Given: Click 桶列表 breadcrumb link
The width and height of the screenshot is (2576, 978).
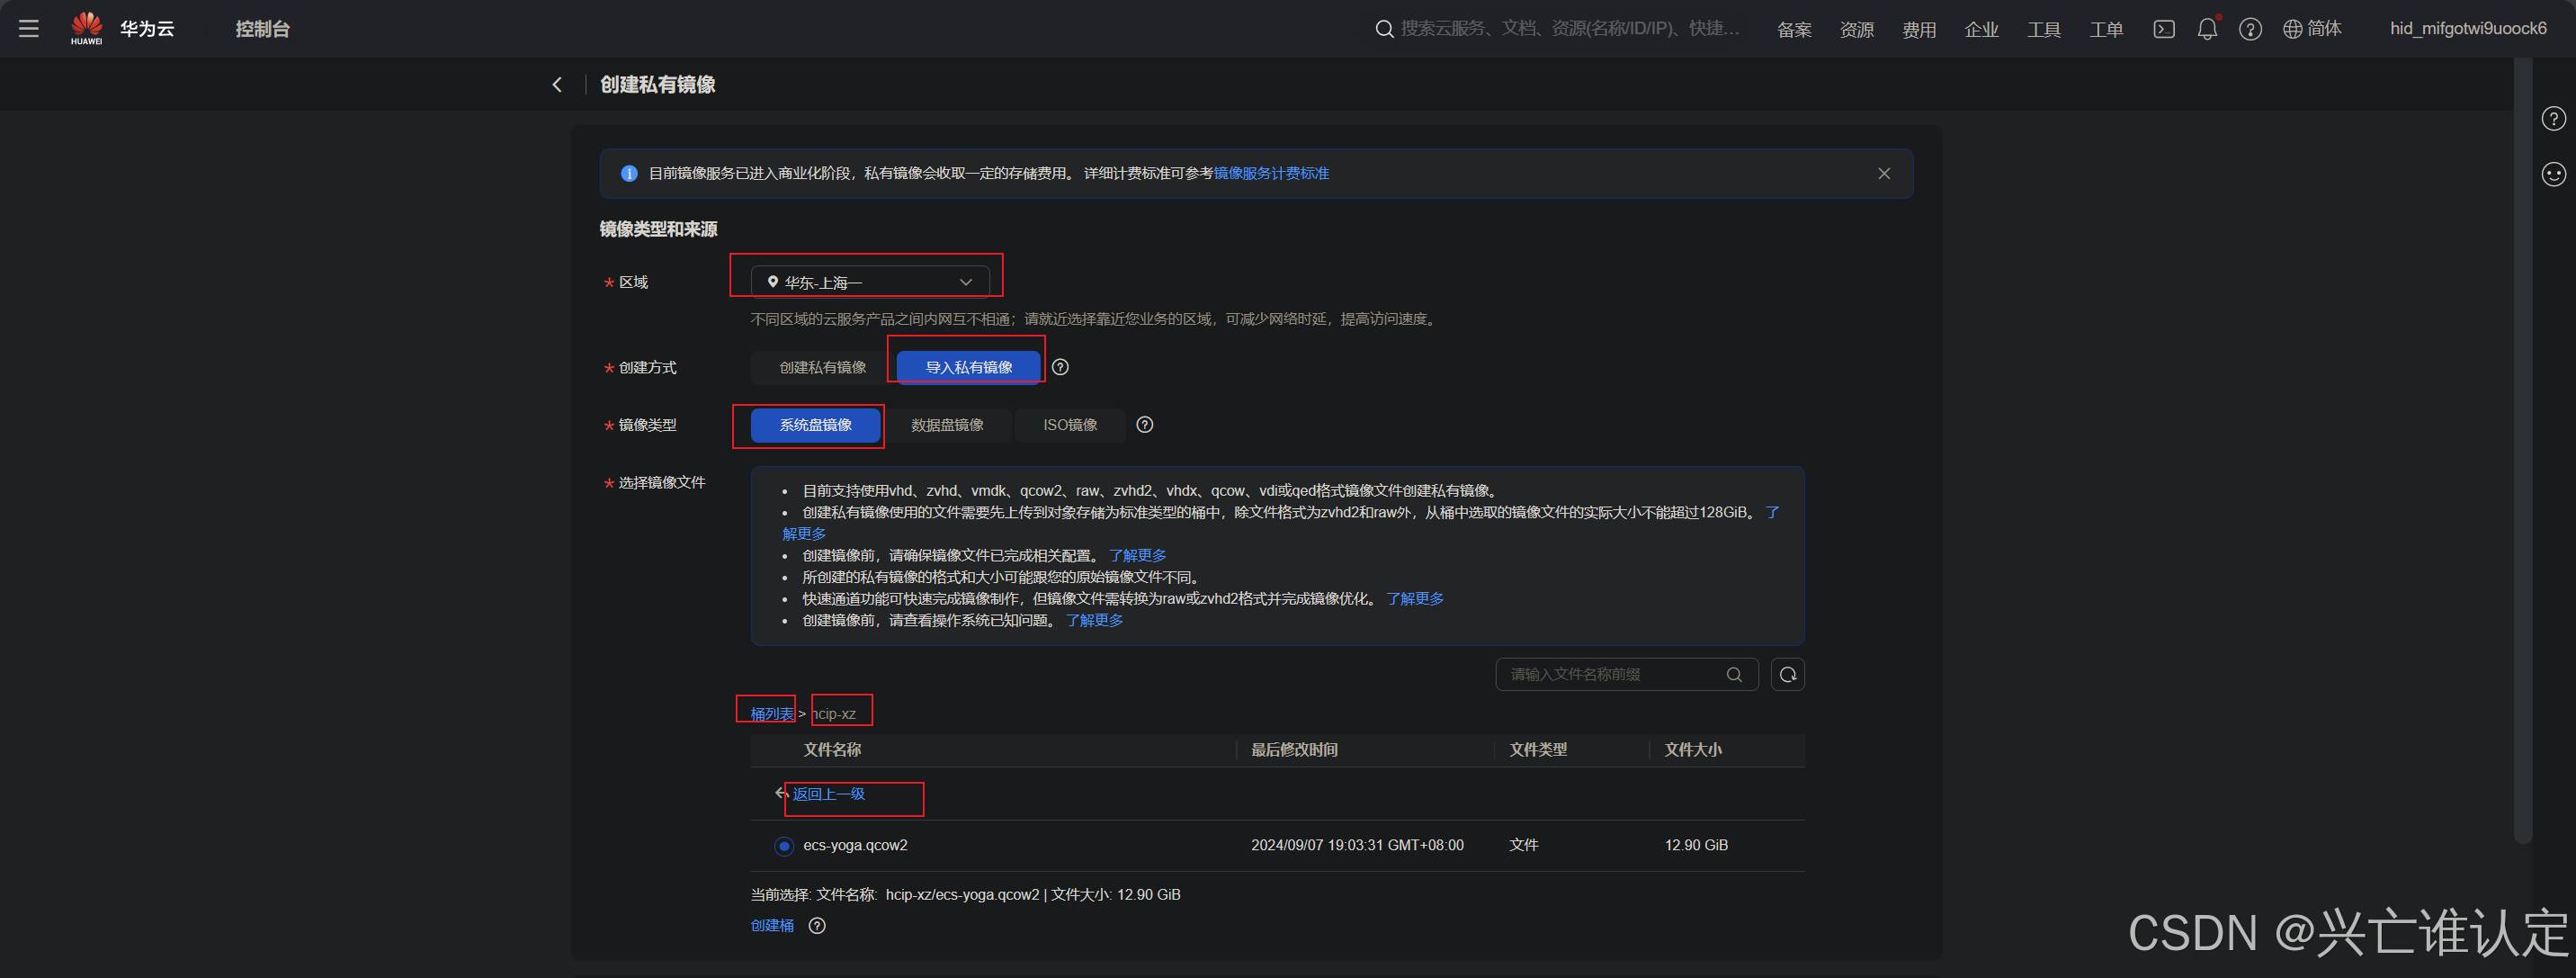Looking at the screenshot, I should [772, 714].
